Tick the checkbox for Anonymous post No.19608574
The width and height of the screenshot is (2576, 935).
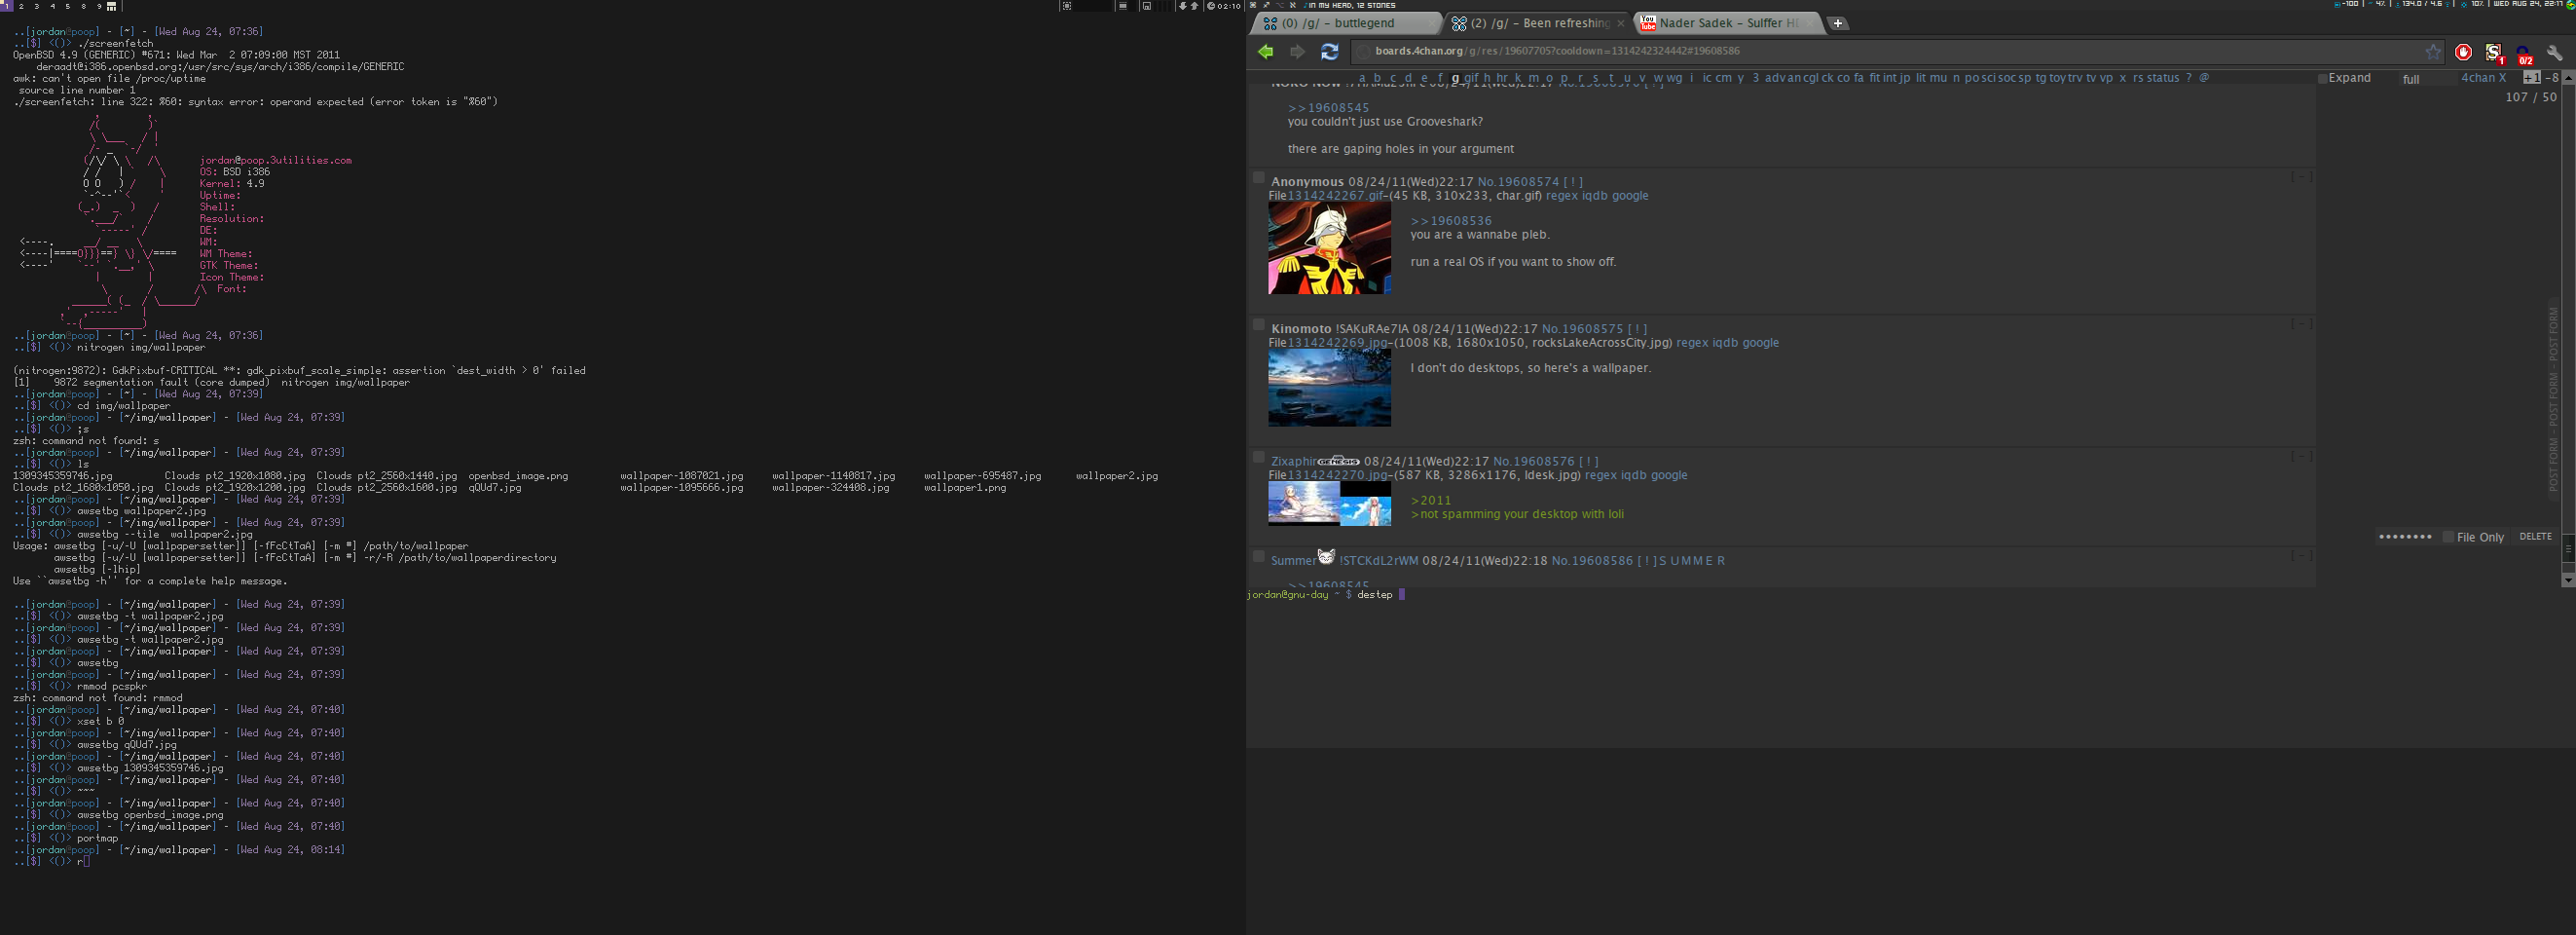[x=1259, y=178]
